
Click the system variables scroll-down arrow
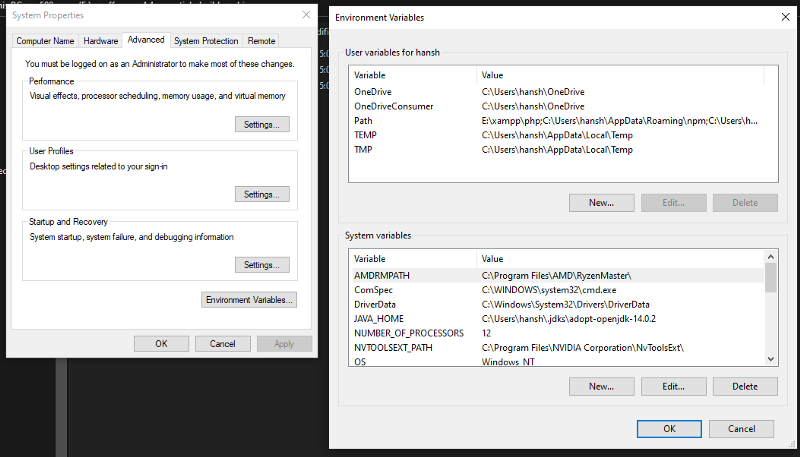(x=770, y=359)
